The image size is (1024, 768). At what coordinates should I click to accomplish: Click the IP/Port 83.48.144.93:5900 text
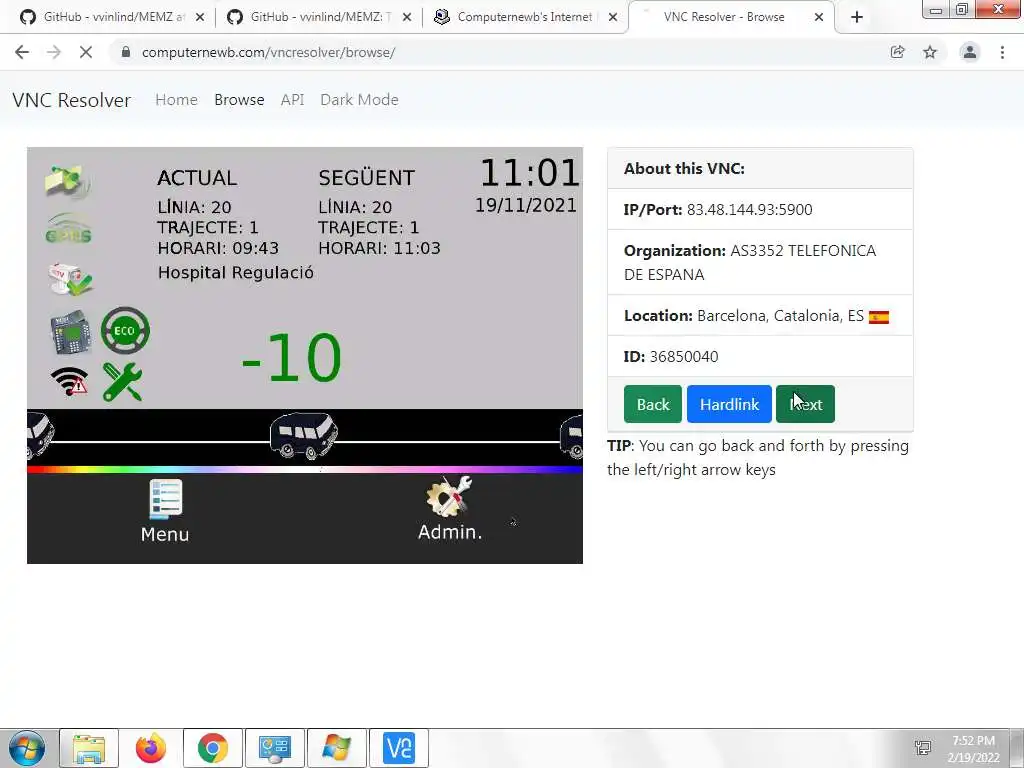(x=718, y=210)
